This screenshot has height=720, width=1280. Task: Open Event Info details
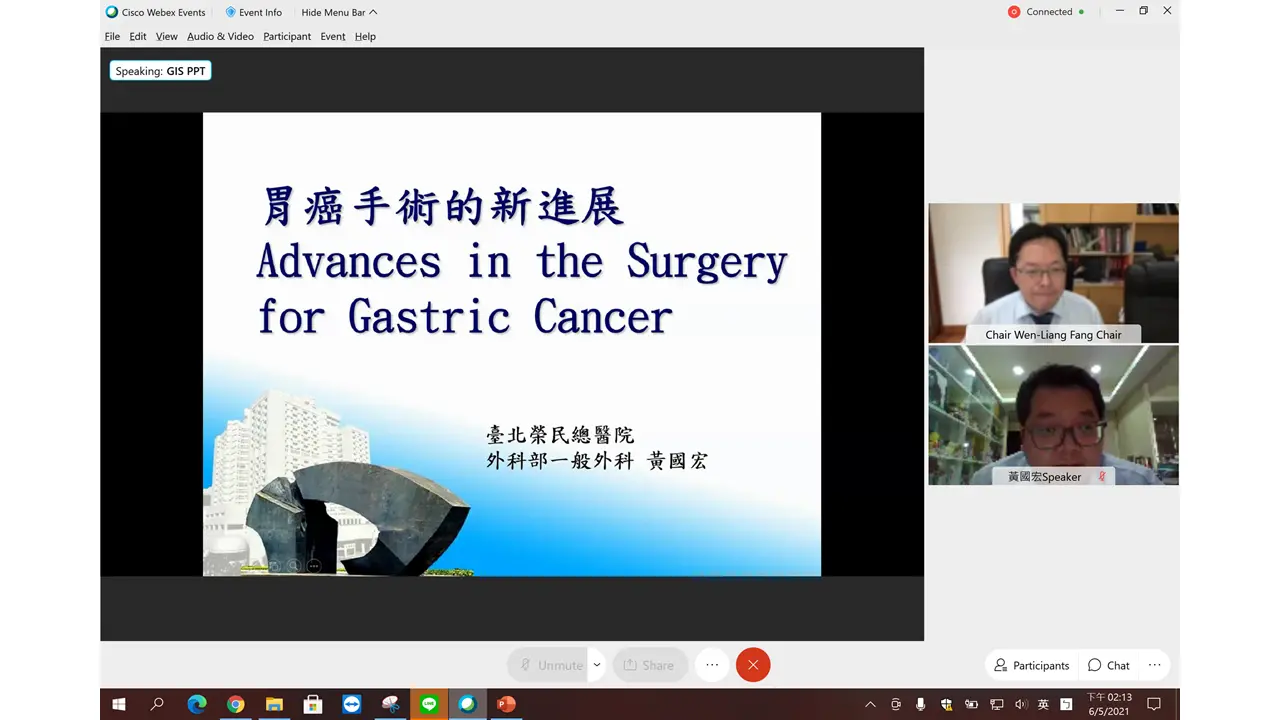click(254, 12)
